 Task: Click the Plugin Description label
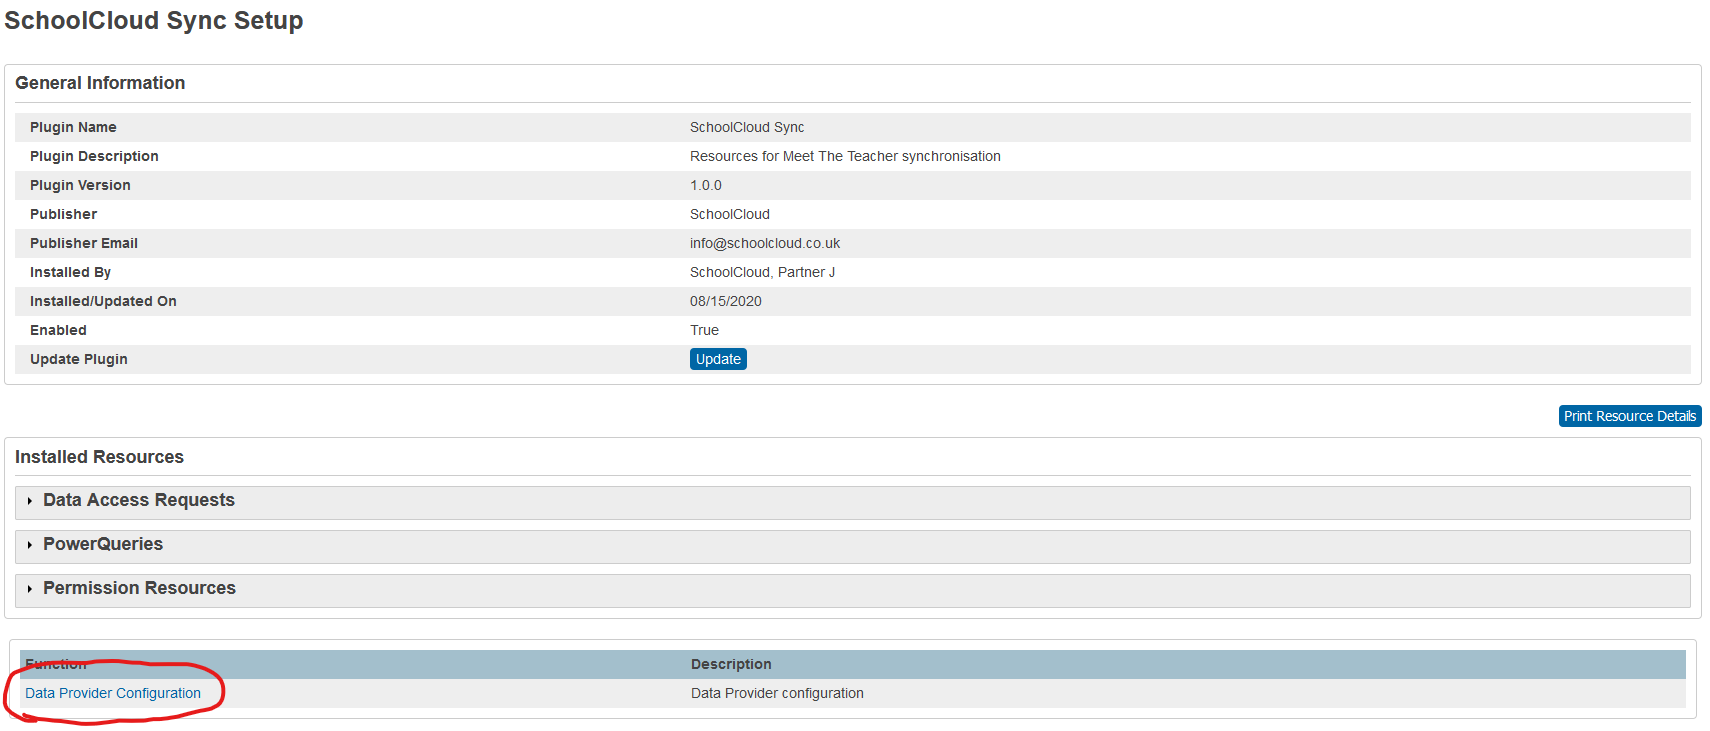(94, 156)
